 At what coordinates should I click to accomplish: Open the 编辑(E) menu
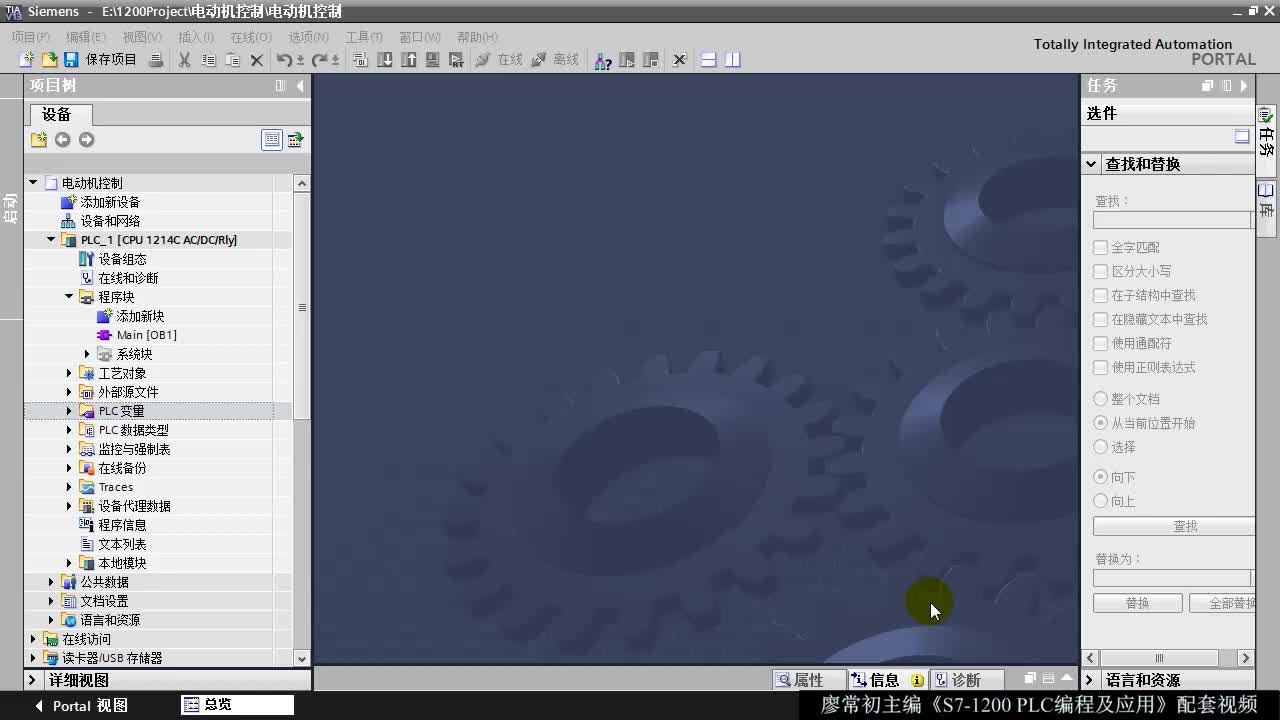pyautogui.click(x=85, y=37)
